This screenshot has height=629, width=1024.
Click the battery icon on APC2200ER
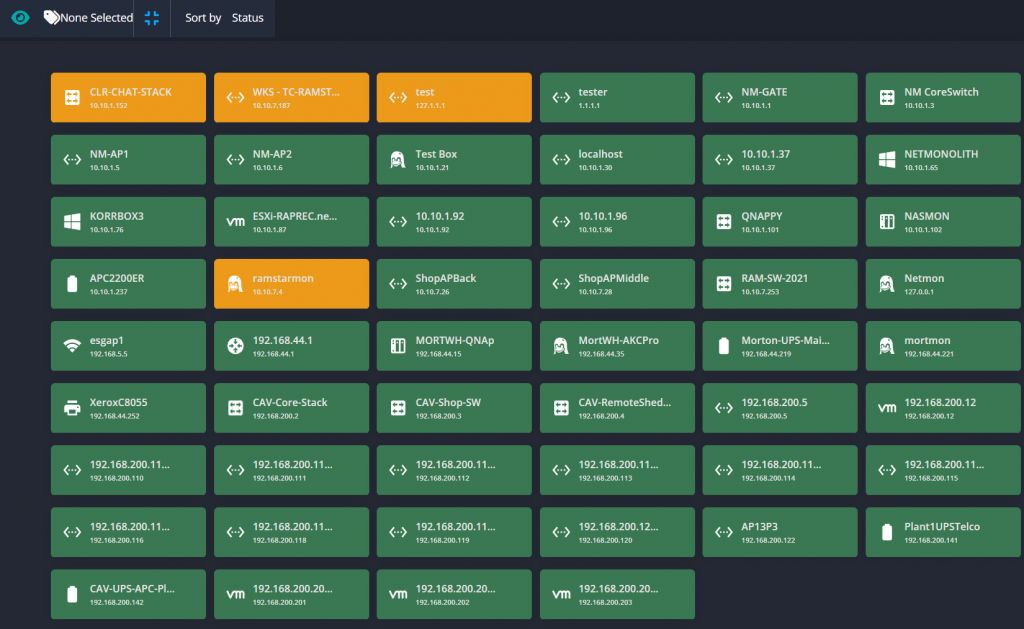[x=72, y=284]
